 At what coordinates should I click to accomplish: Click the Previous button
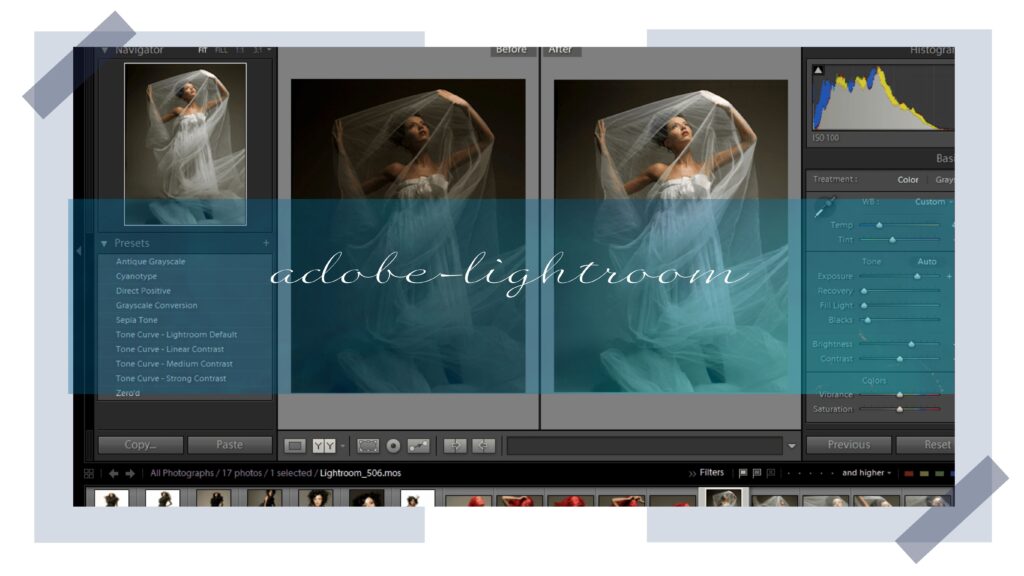click(848, 445)
